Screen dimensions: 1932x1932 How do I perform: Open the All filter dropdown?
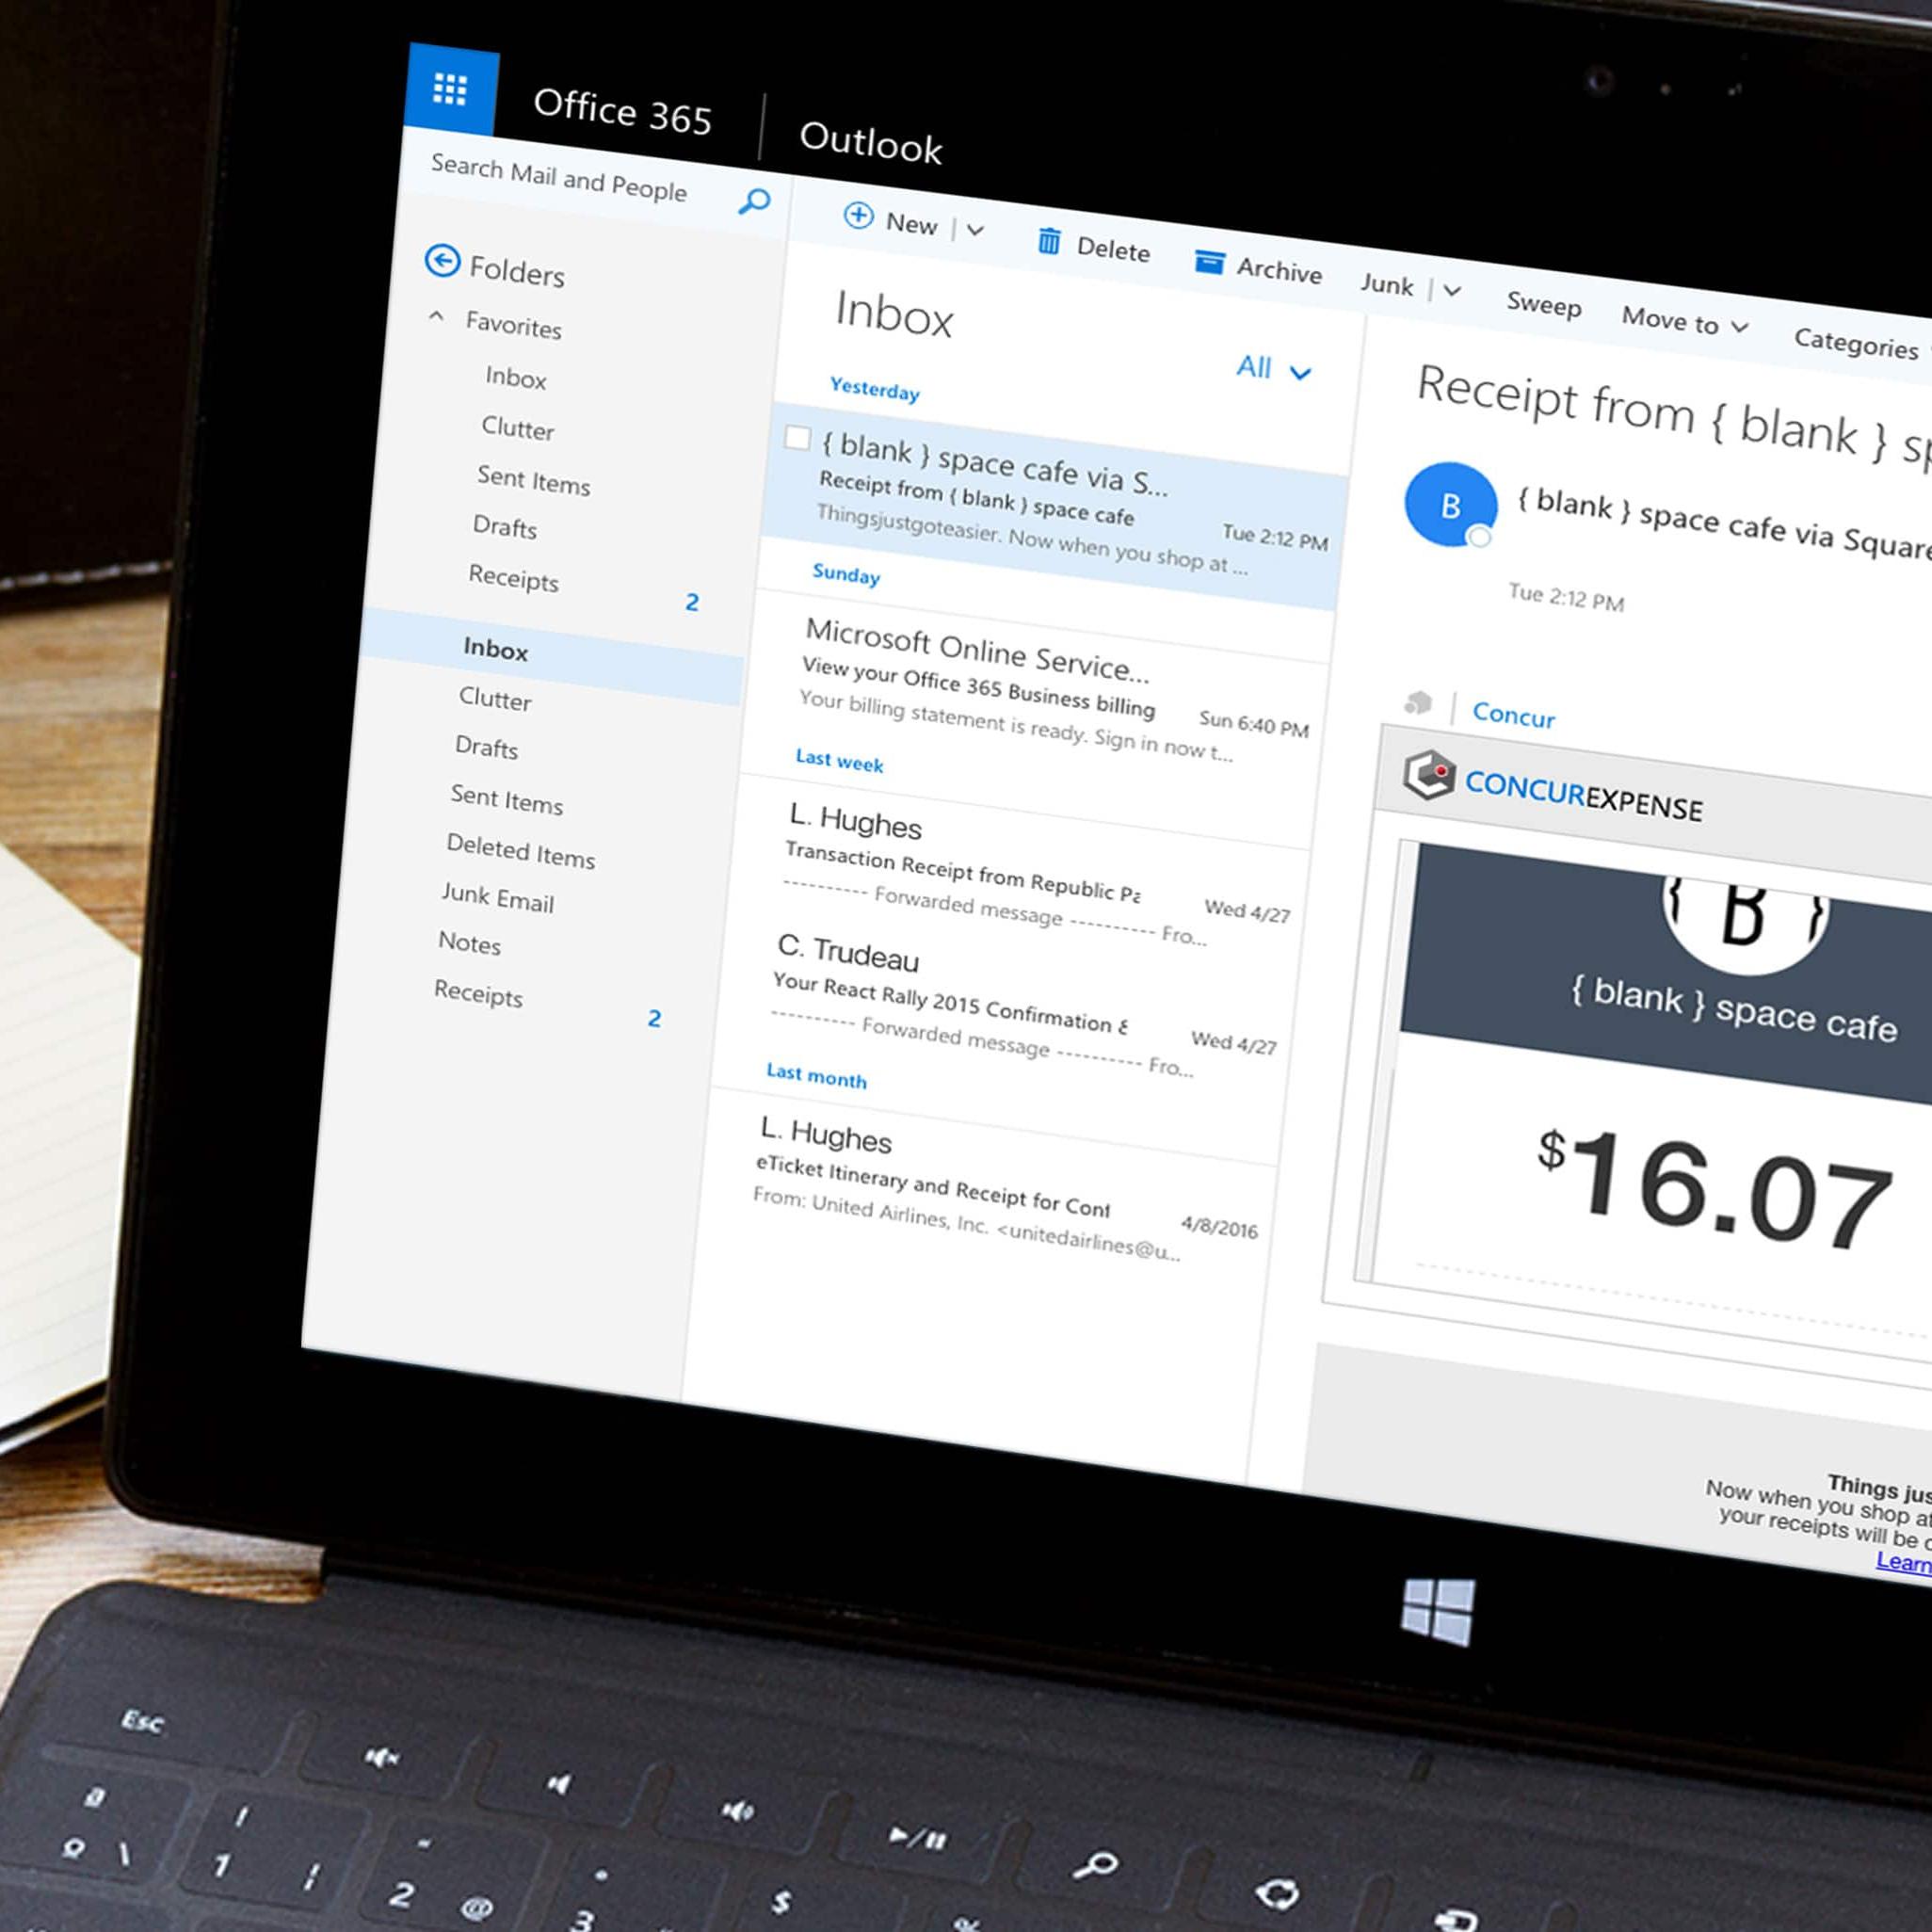(x=1273, y=369)
